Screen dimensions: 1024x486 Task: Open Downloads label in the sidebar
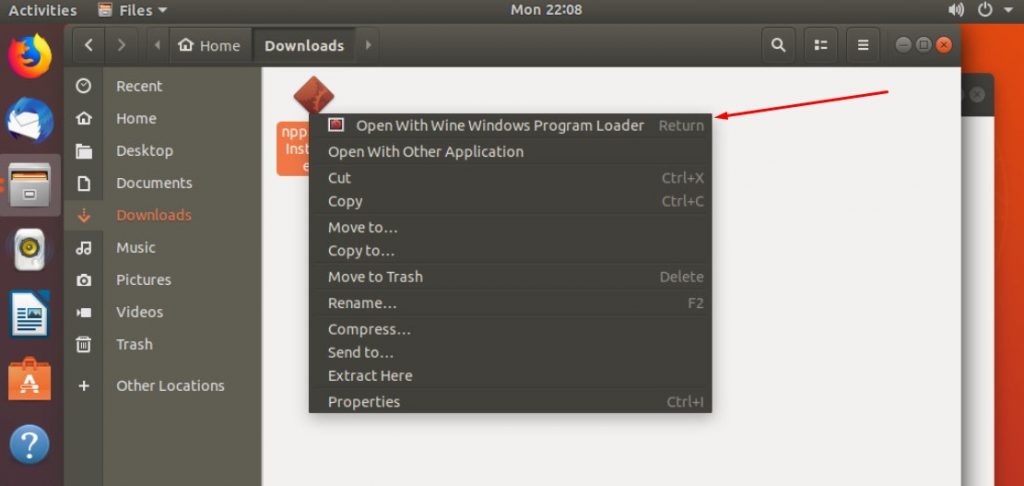[x=154, y=215]
